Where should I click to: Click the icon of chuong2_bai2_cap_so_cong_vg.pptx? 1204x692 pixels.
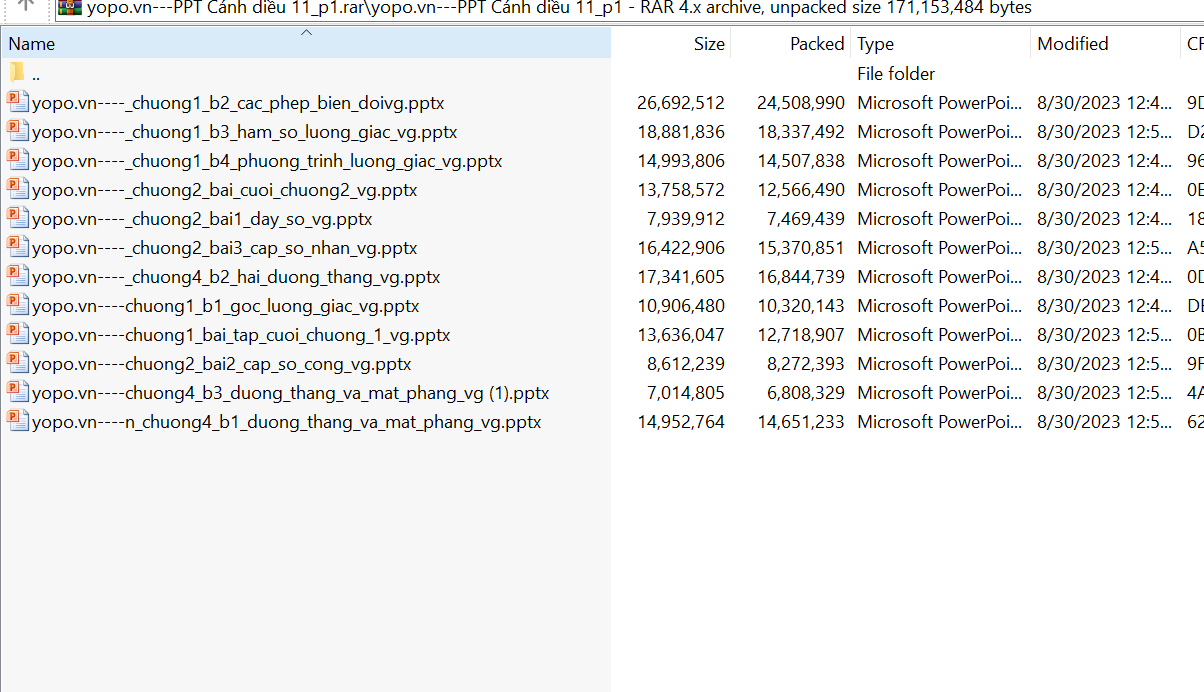(x=17, y=363)
